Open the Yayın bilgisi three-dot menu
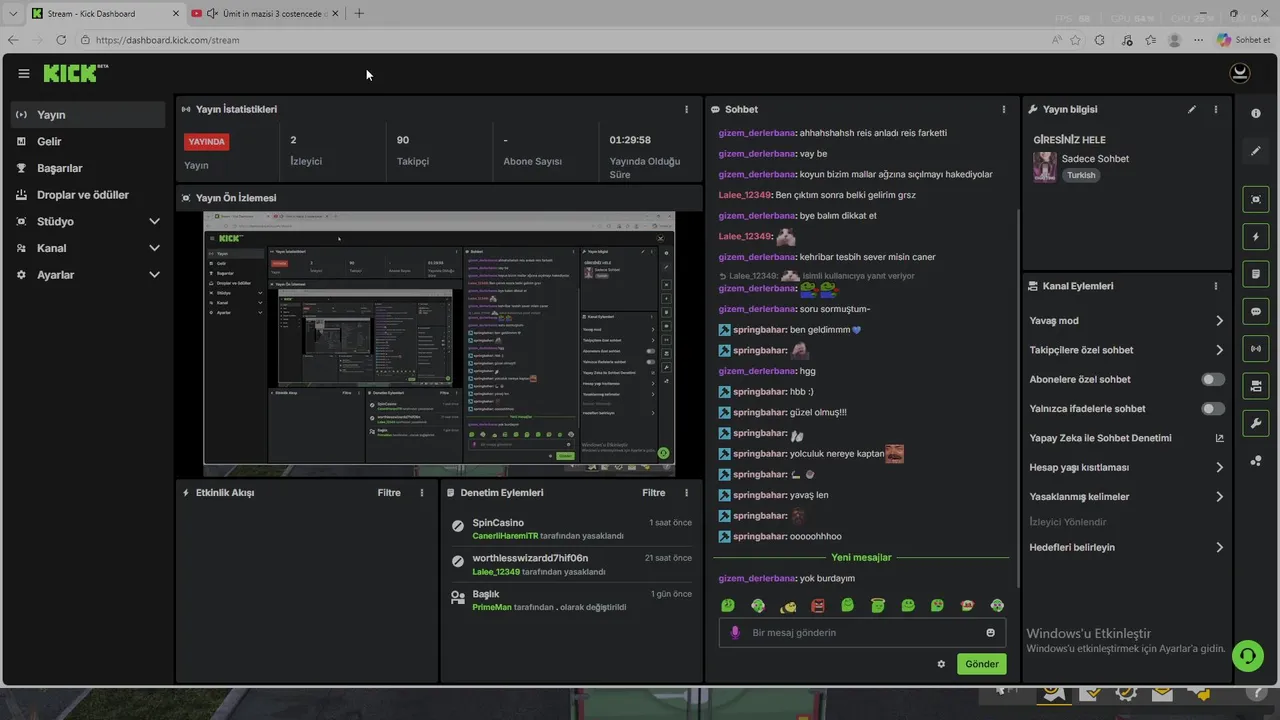The image size is (1280, 720). pyautogui.click(x=1216, y=109)
